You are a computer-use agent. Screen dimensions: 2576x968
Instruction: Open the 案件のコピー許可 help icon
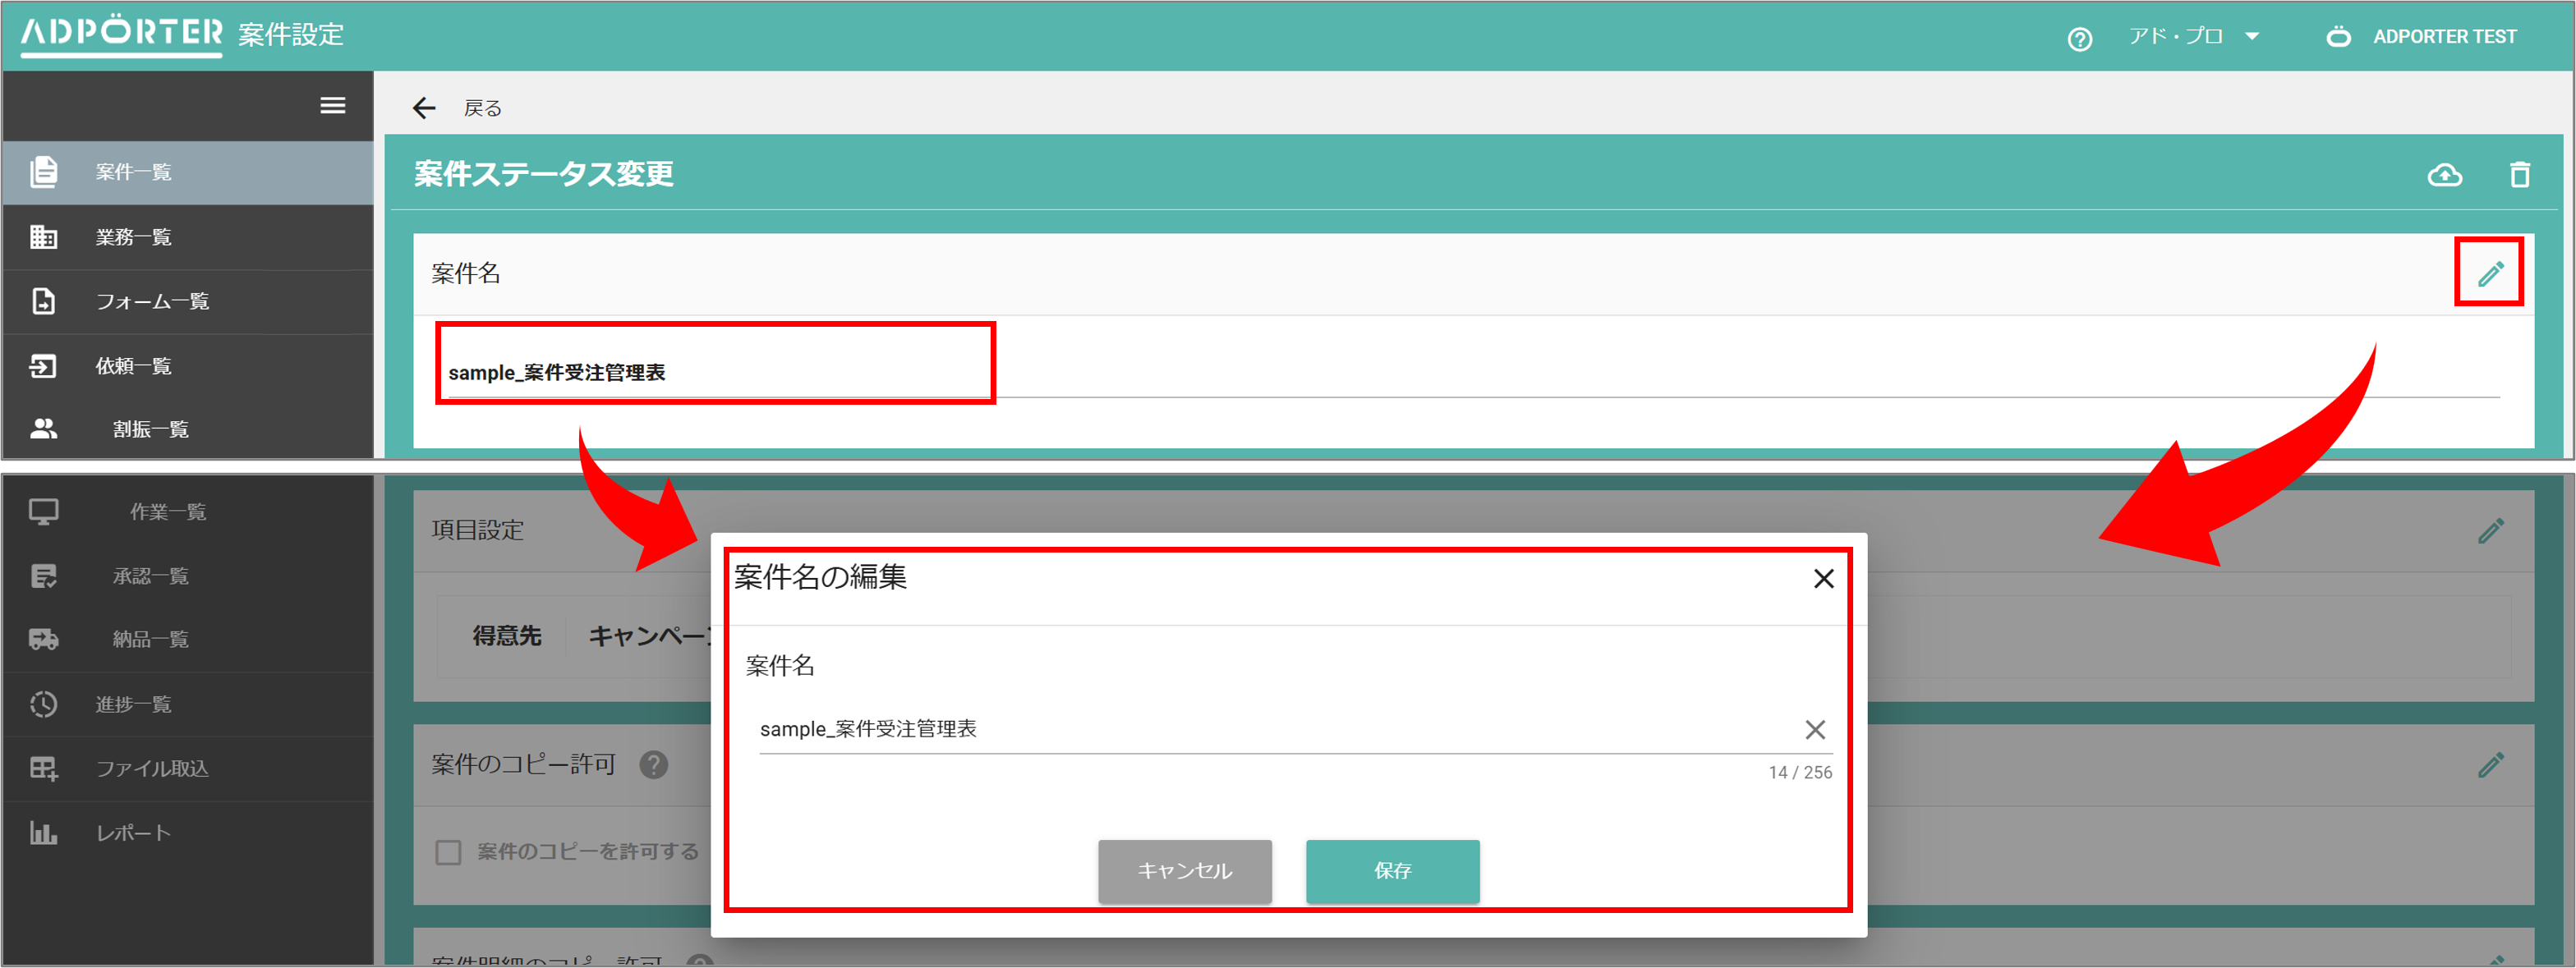click(x=654, y=765)
